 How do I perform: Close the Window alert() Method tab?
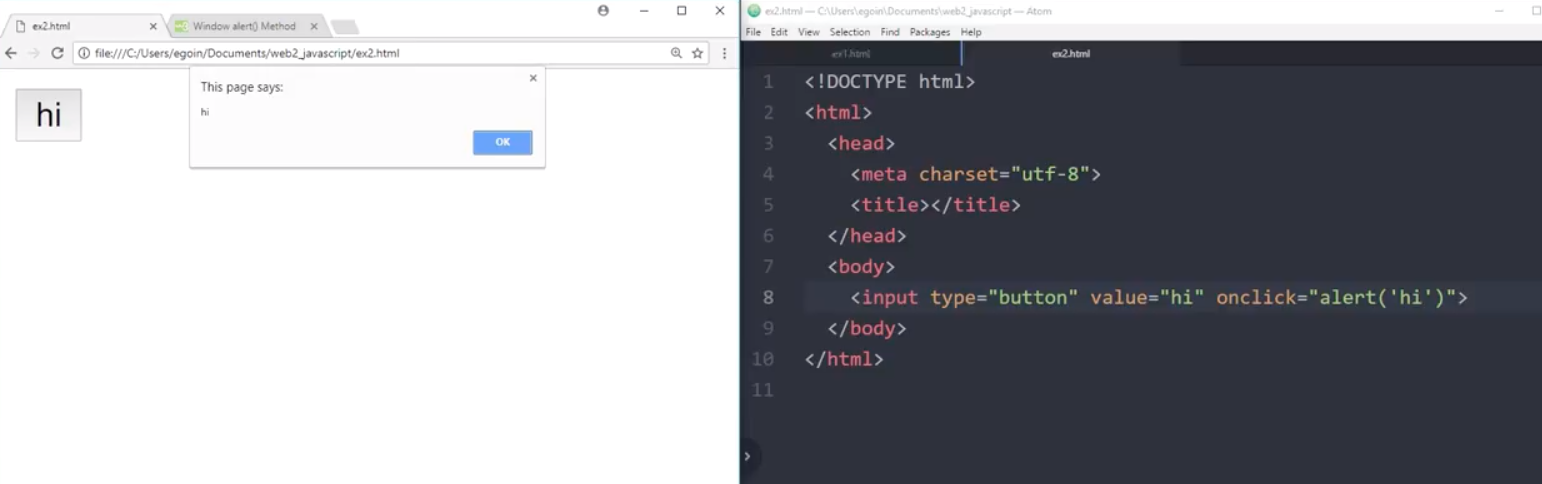(x=313, y=26)
